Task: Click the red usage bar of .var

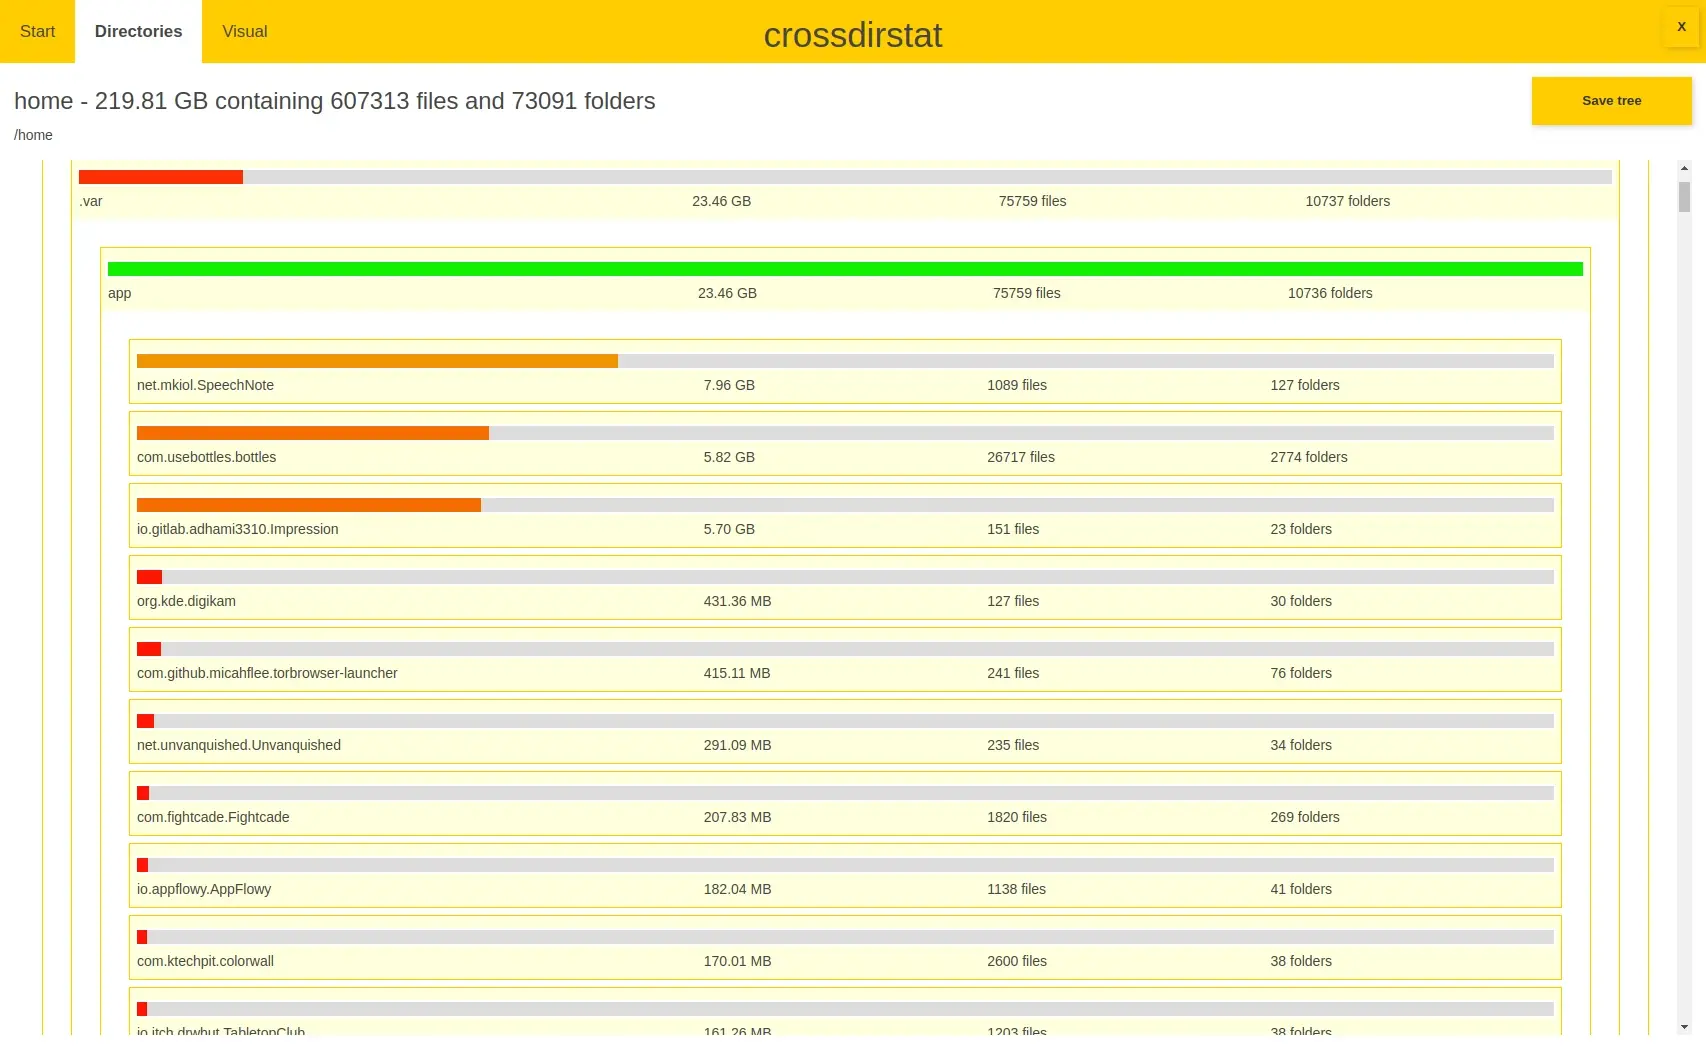Action: (x=161, y=177)
